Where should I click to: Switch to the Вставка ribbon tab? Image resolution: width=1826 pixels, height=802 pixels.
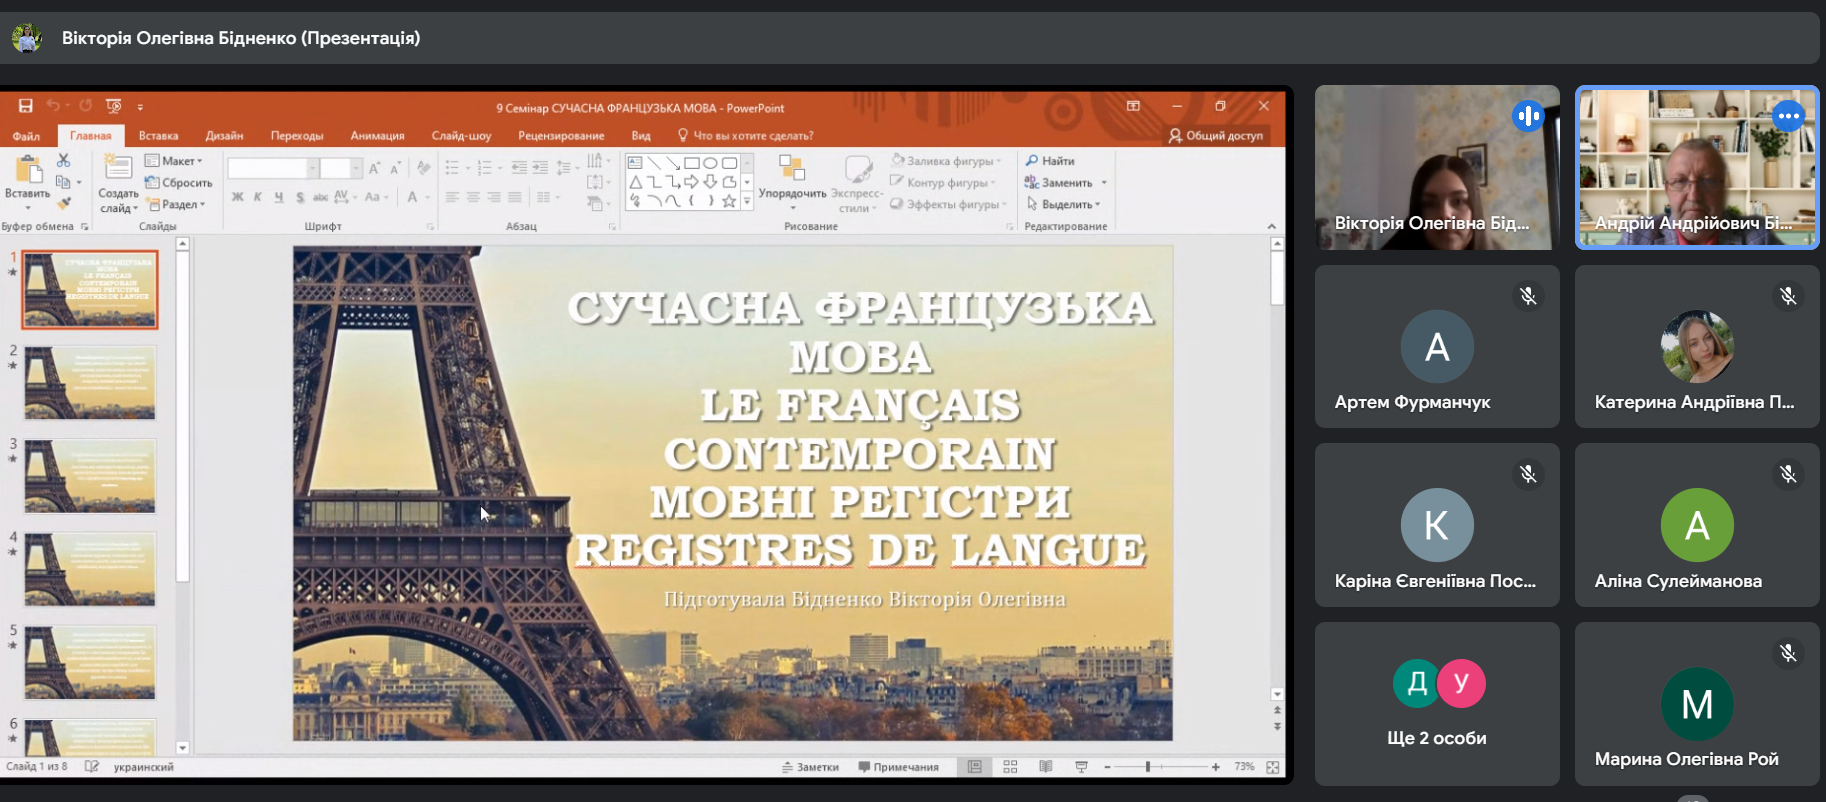click(x=158, y=136)
